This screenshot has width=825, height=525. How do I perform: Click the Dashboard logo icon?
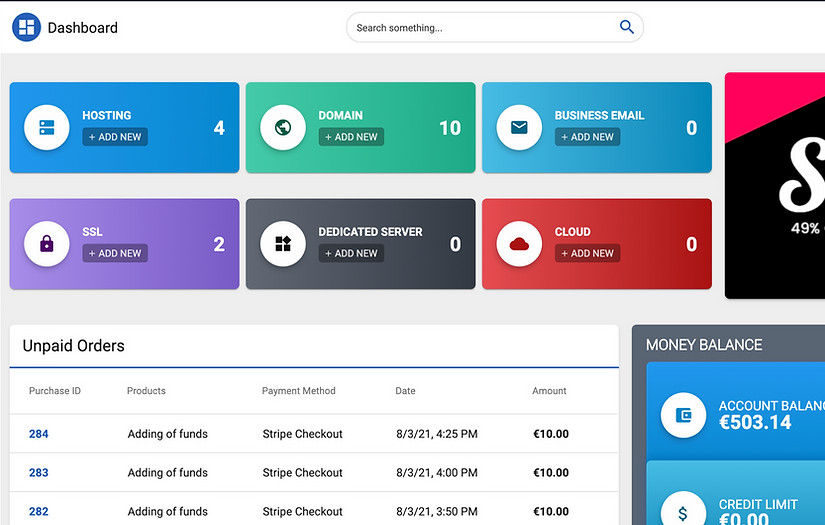click(x=26, y=27)
